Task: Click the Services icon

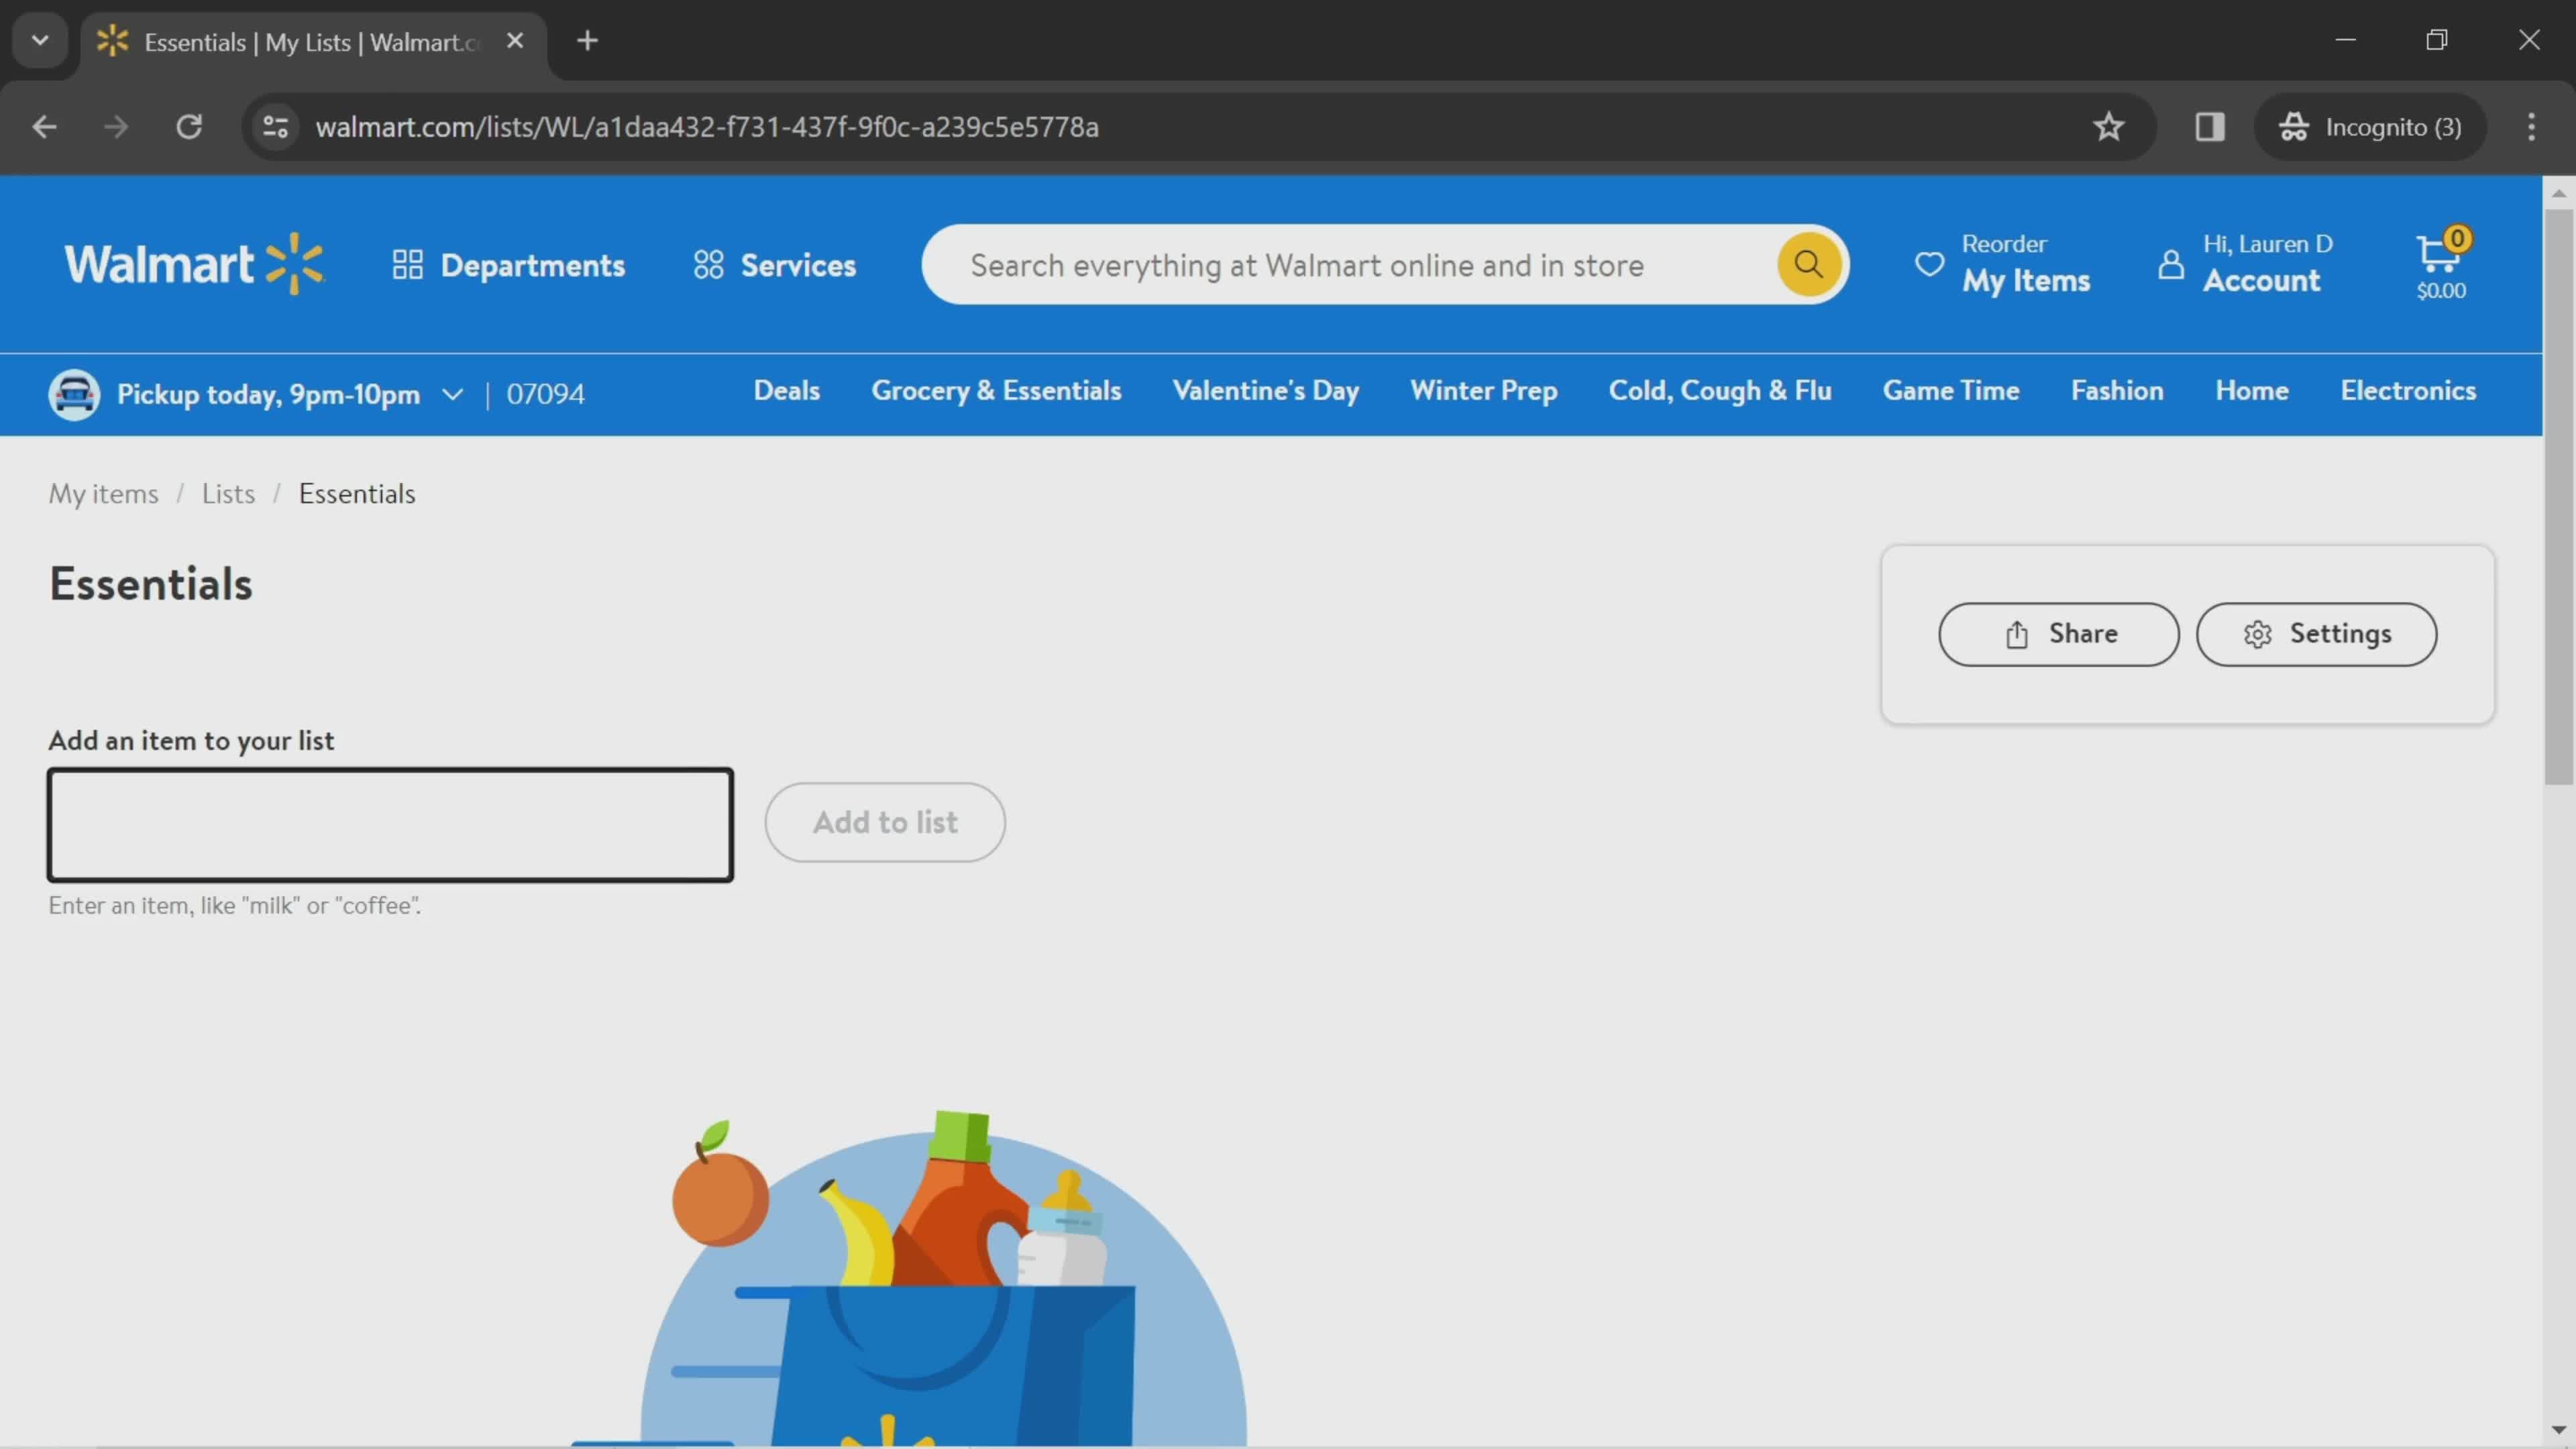Action: (x=706, y=264)
